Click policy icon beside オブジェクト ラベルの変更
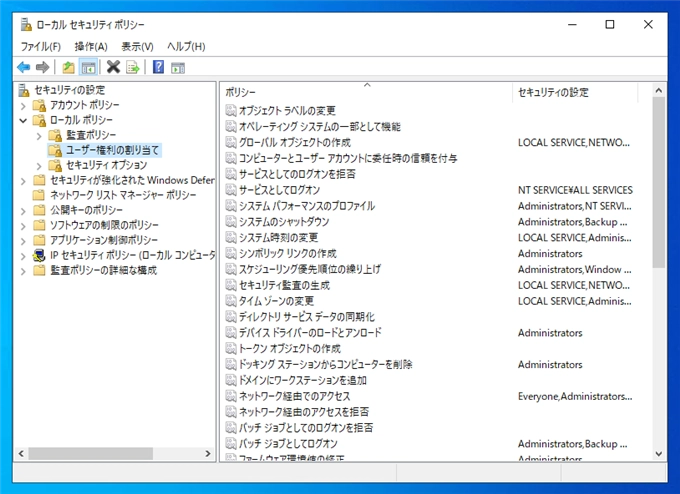The image size is (680, 494). point(231,111)
